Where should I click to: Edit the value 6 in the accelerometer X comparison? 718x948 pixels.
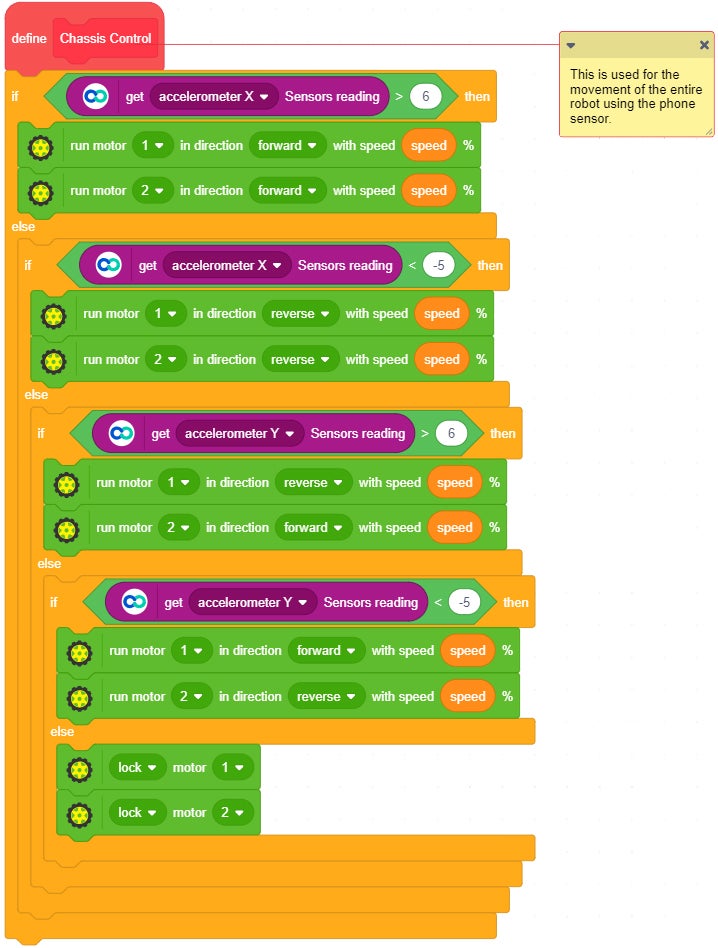coord(426,97)
